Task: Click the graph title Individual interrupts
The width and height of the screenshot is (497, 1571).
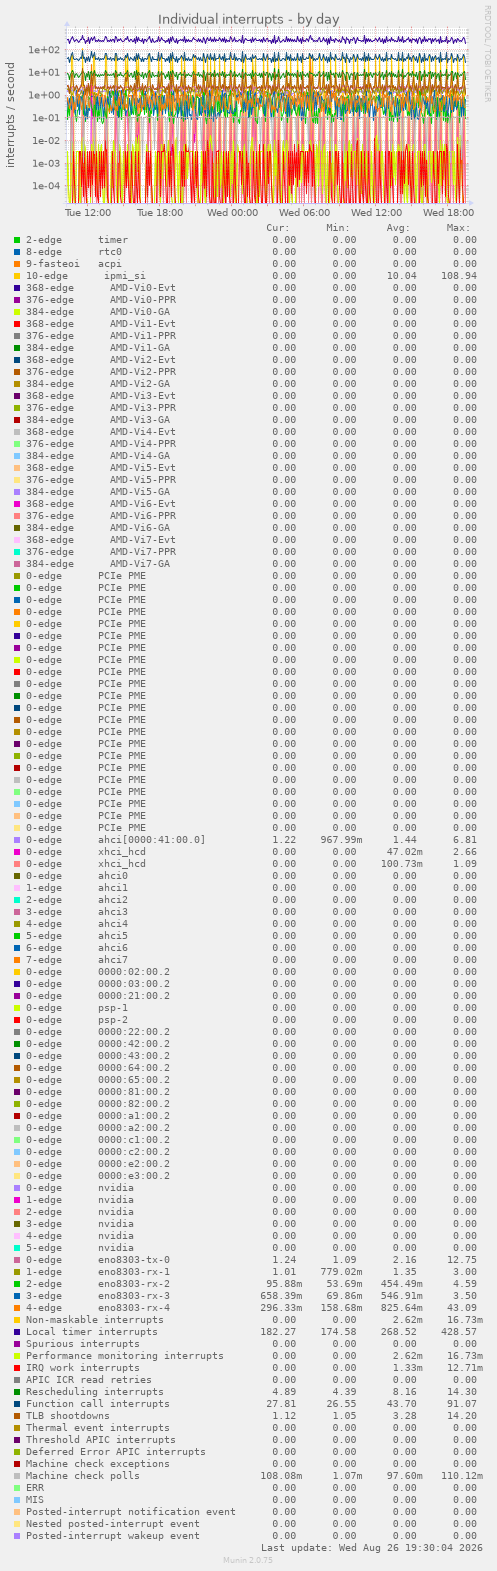Action: pyautogui.click(x=248, y=19)
